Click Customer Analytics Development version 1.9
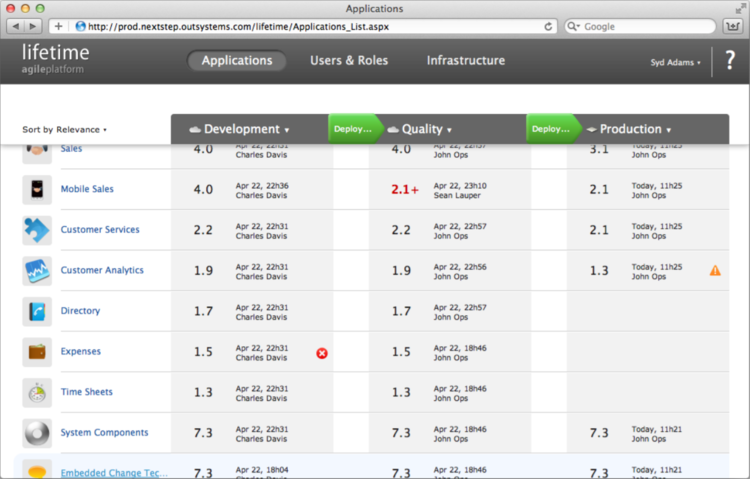750x479 pixels. pos(203,271)
